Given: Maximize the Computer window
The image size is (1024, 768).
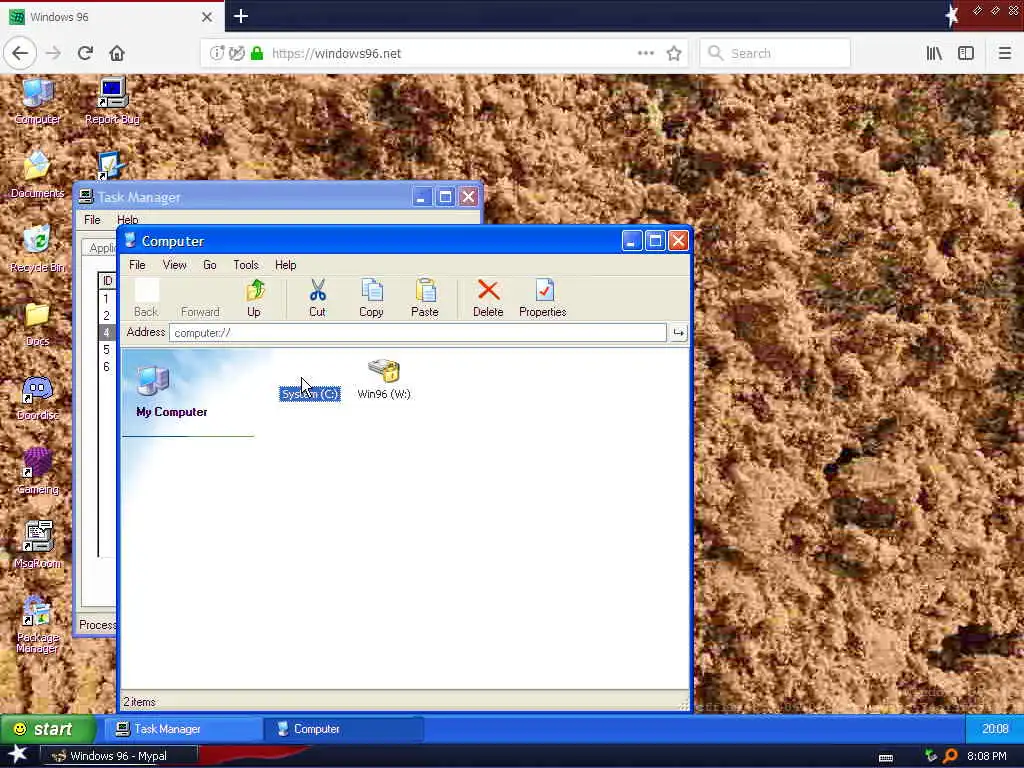Looking at the screenshot, I should pos(655,241).
